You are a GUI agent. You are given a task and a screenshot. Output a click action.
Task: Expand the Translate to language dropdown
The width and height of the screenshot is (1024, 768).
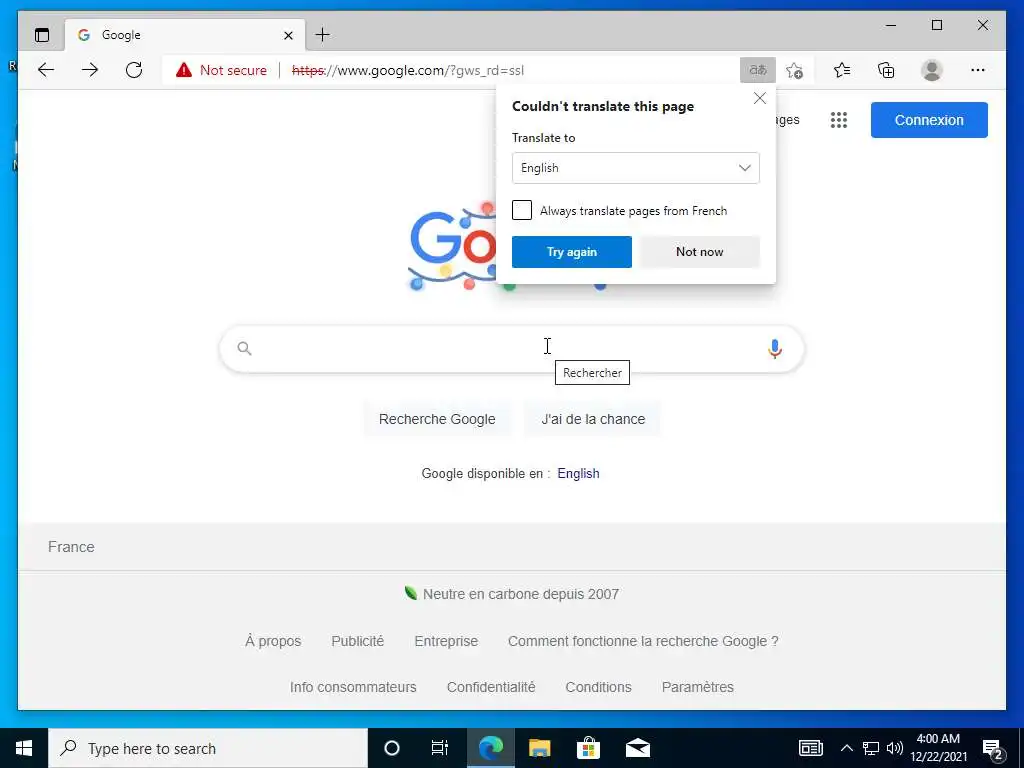point(635,168)
